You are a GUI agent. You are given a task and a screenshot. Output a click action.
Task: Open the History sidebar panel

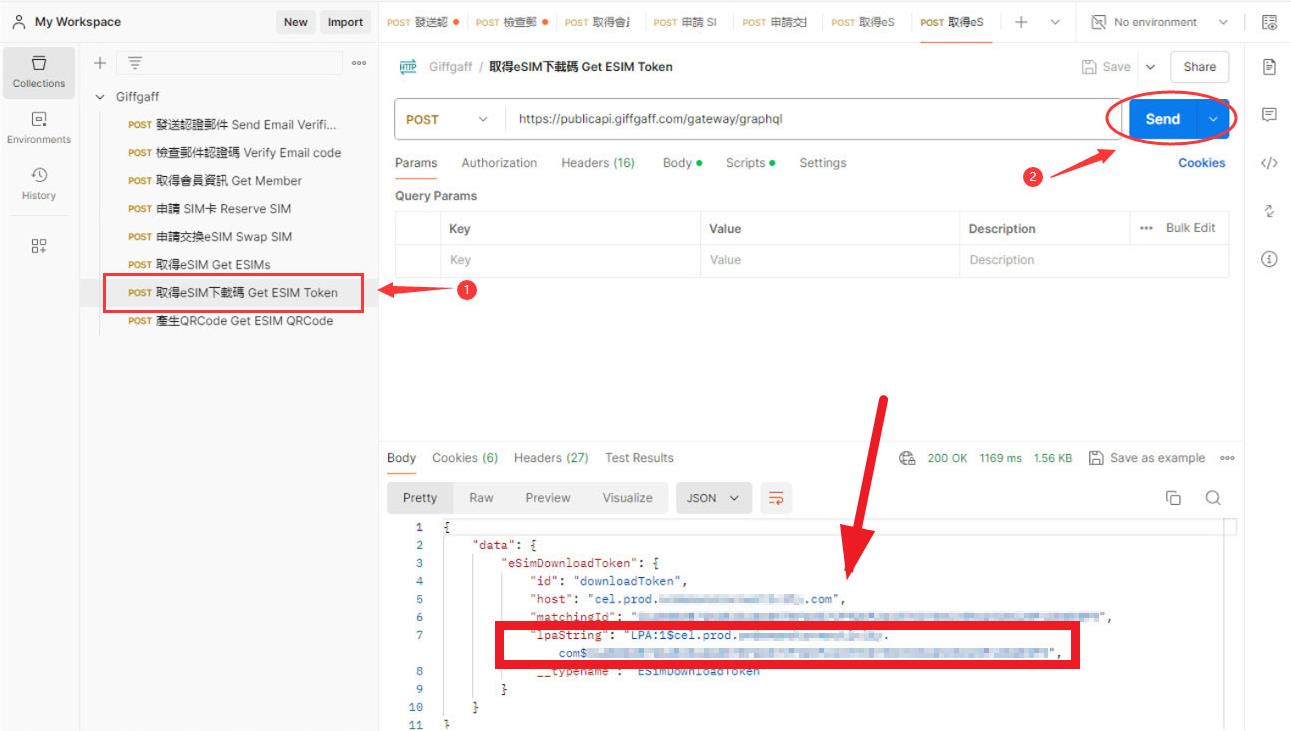[39, 184]
